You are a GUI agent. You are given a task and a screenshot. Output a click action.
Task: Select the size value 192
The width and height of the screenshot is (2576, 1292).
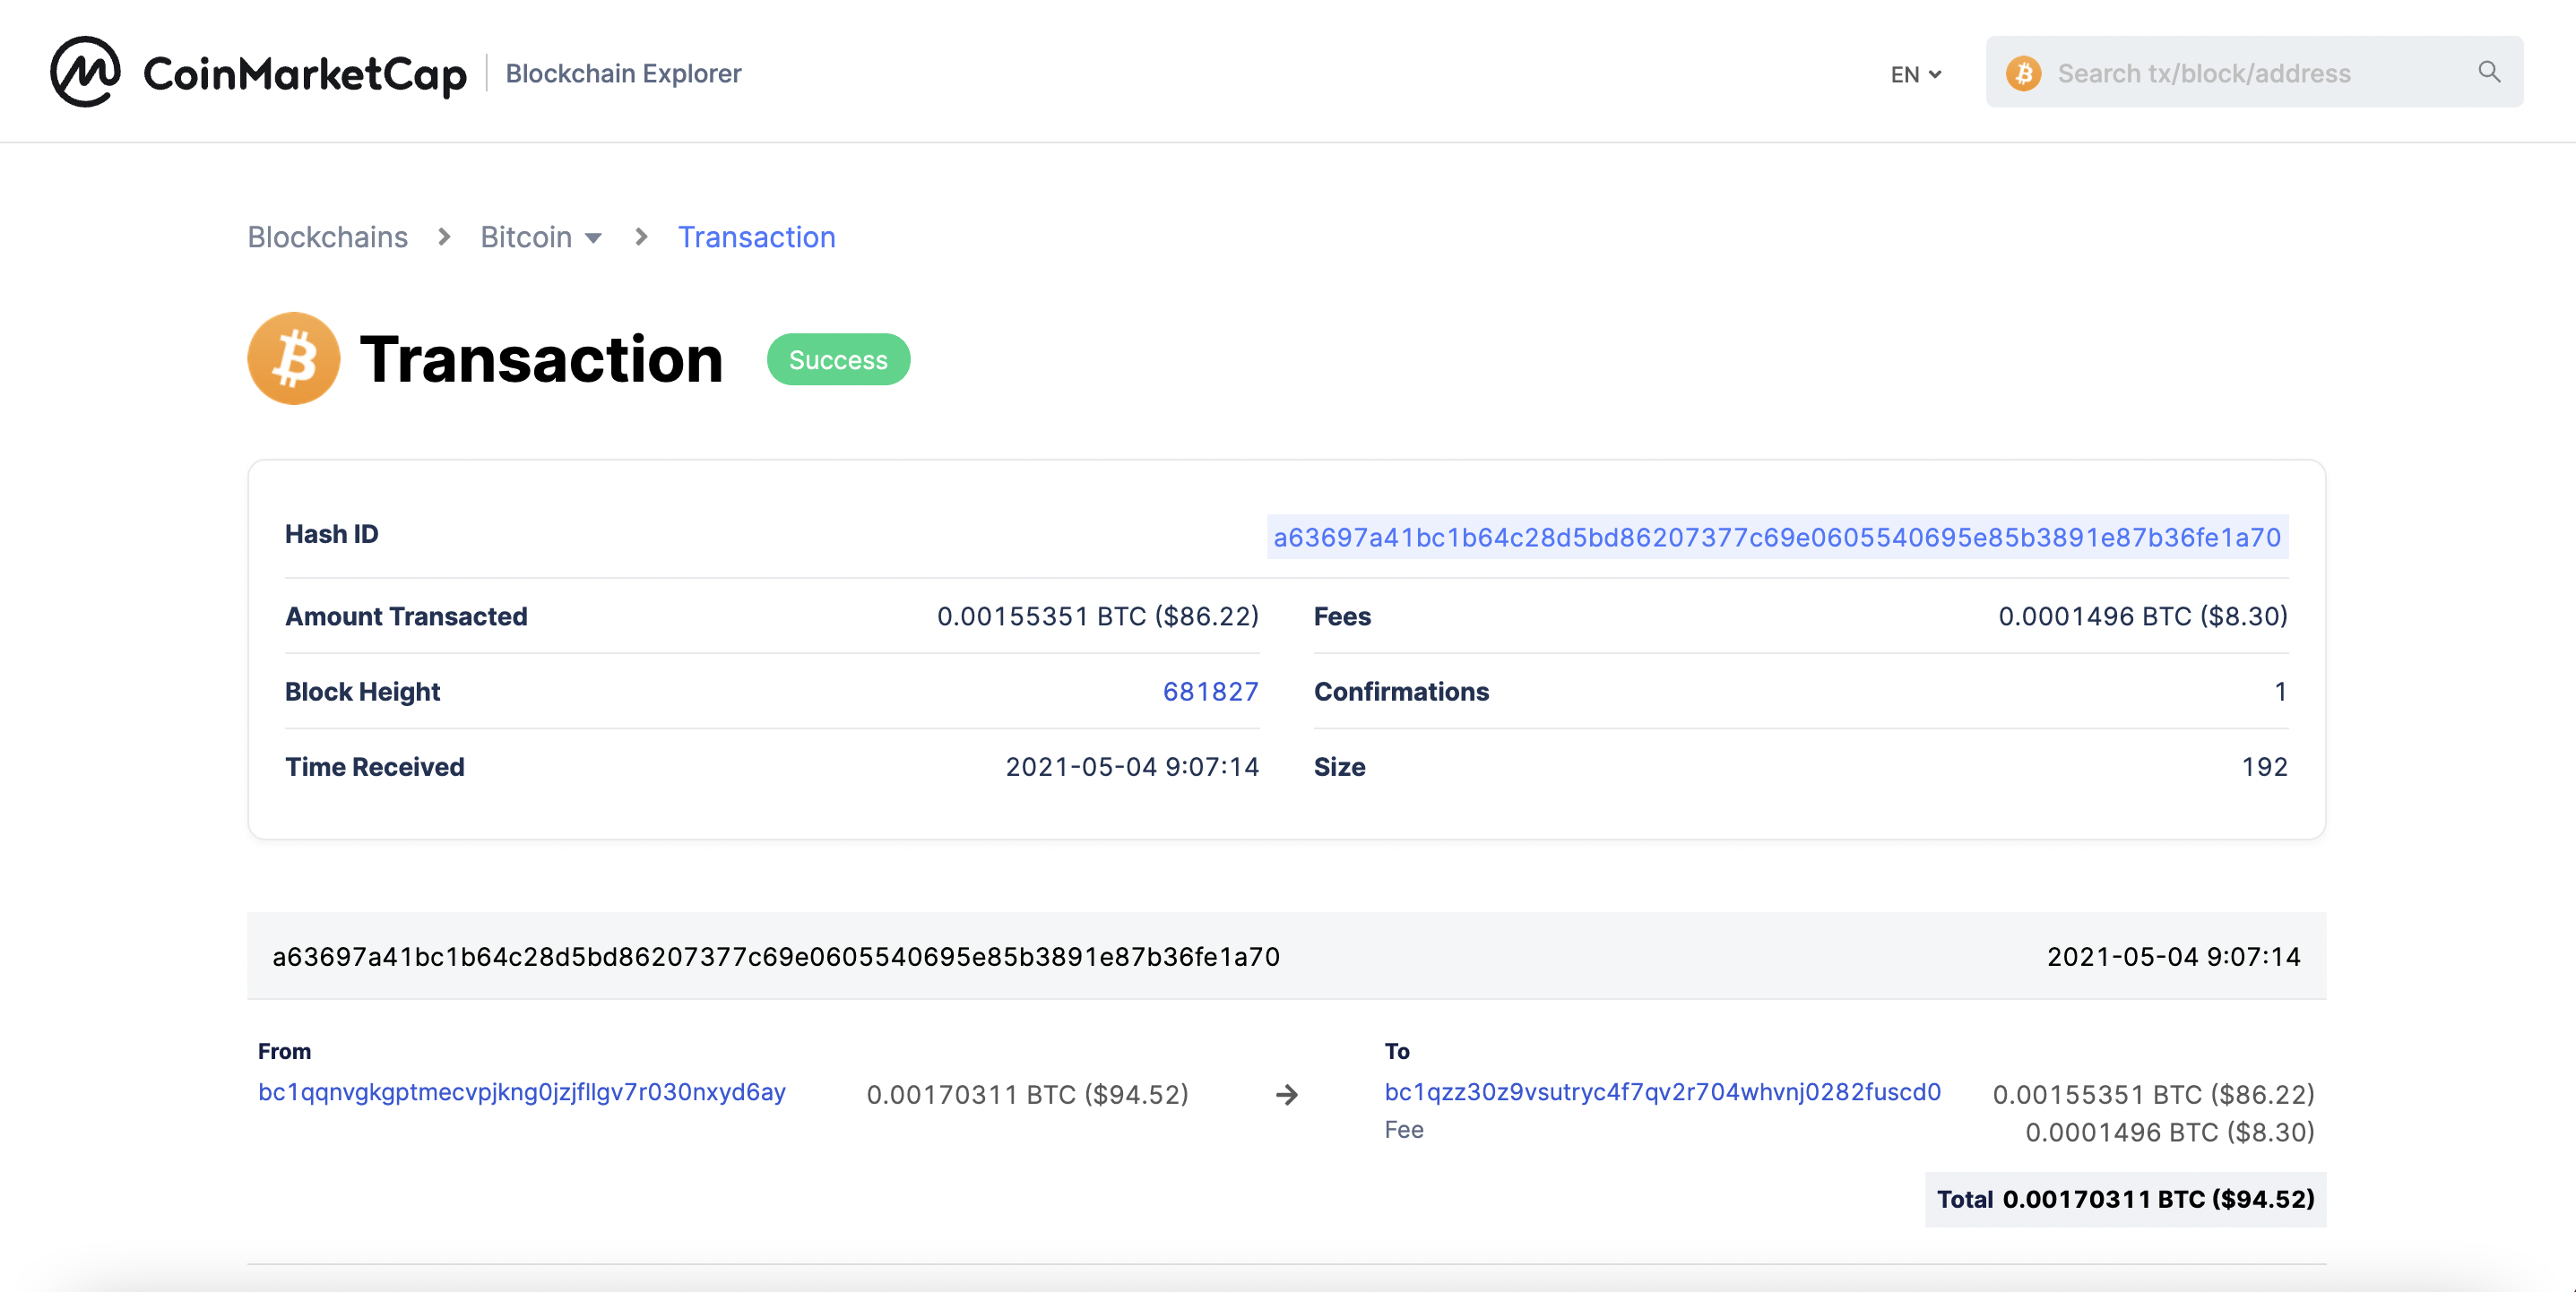(x=2264, y=766)
